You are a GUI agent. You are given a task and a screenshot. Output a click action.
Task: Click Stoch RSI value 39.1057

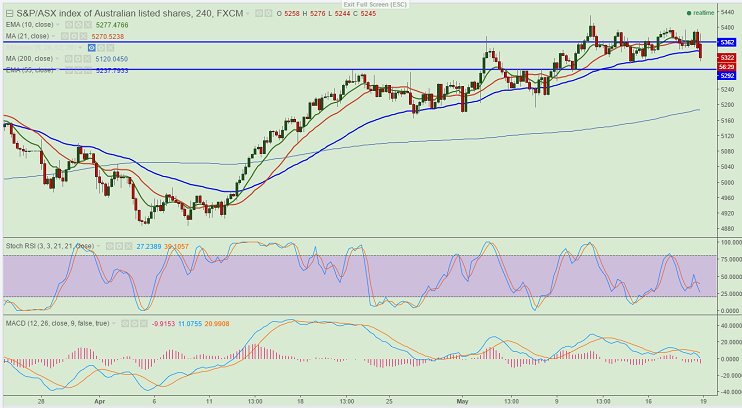pos(177,247)
